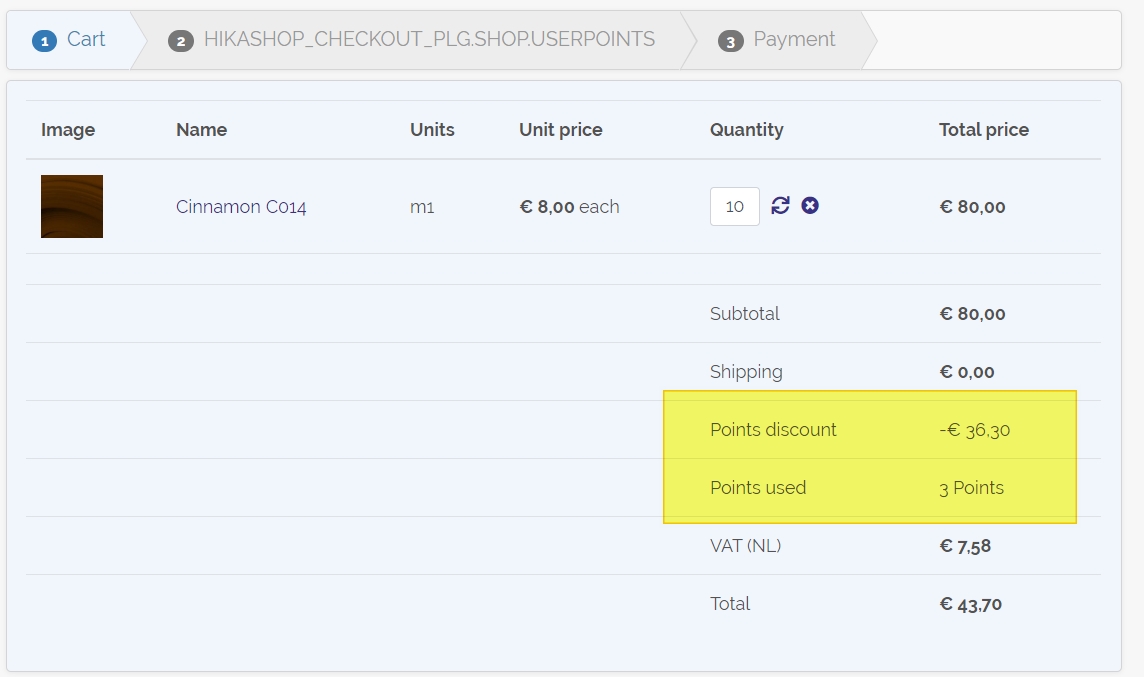Image resolution: width=1144 pixels, height=677 pixels.
Task: Refresh the cart quantity for Cinnamon C014
Action: (781, 205)
